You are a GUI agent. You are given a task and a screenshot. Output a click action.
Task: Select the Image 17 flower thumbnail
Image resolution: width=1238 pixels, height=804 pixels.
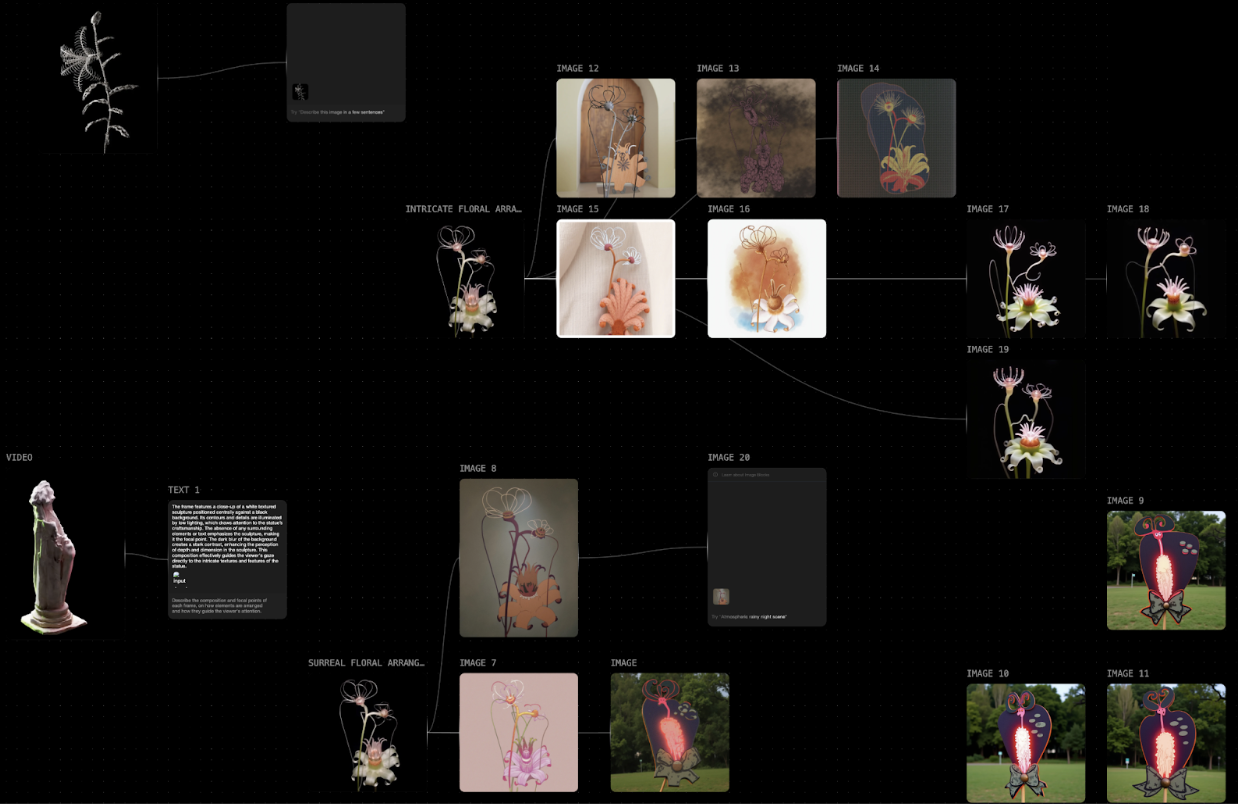click(x=1025, y=278)
